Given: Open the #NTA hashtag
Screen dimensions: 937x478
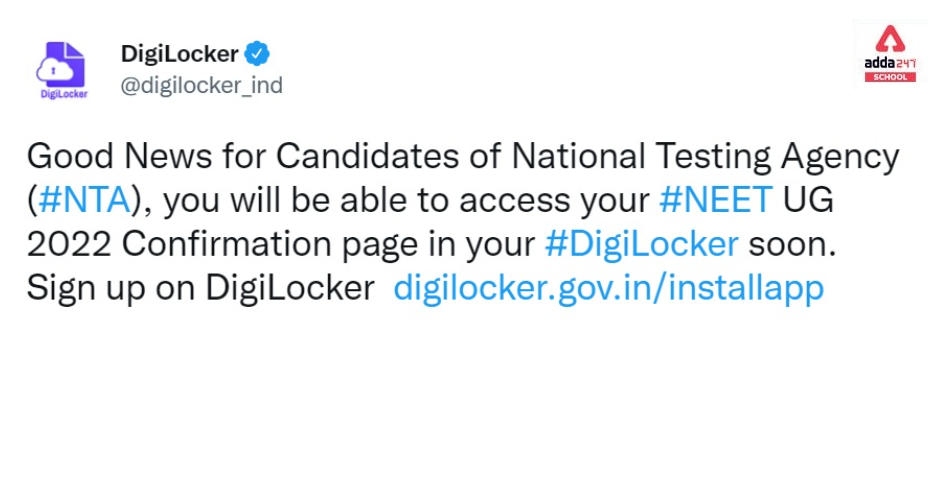Looking at the screenshot, I should pyautogui.click(x=84, y=200).
